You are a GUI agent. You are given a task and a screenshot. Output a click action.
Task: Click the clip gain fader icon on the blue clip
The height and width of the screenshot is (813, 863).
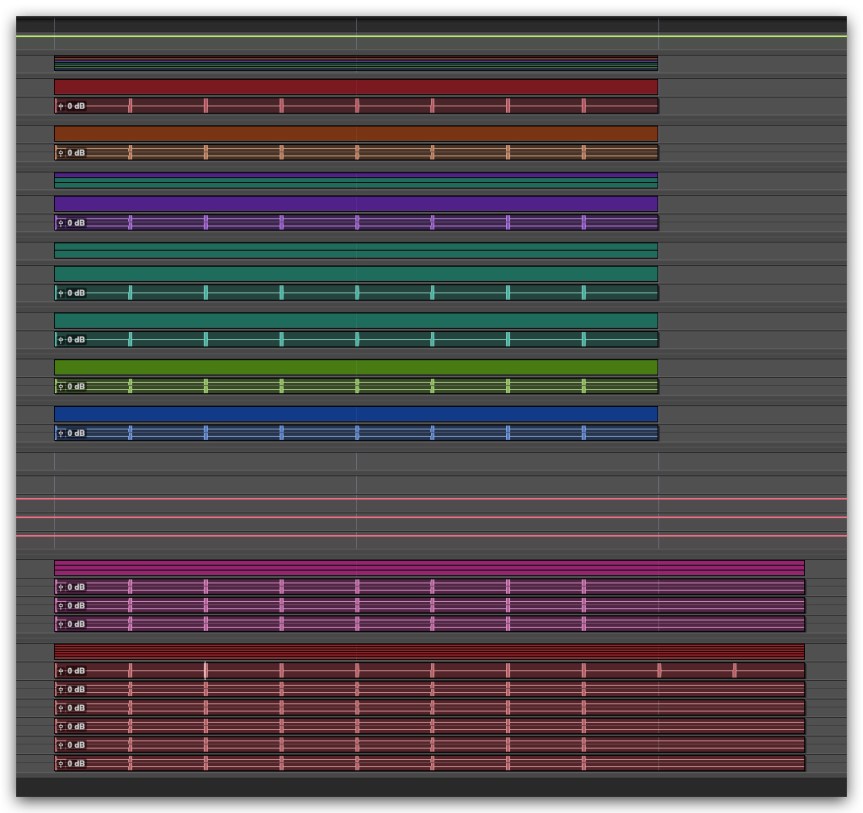point(61,434)
